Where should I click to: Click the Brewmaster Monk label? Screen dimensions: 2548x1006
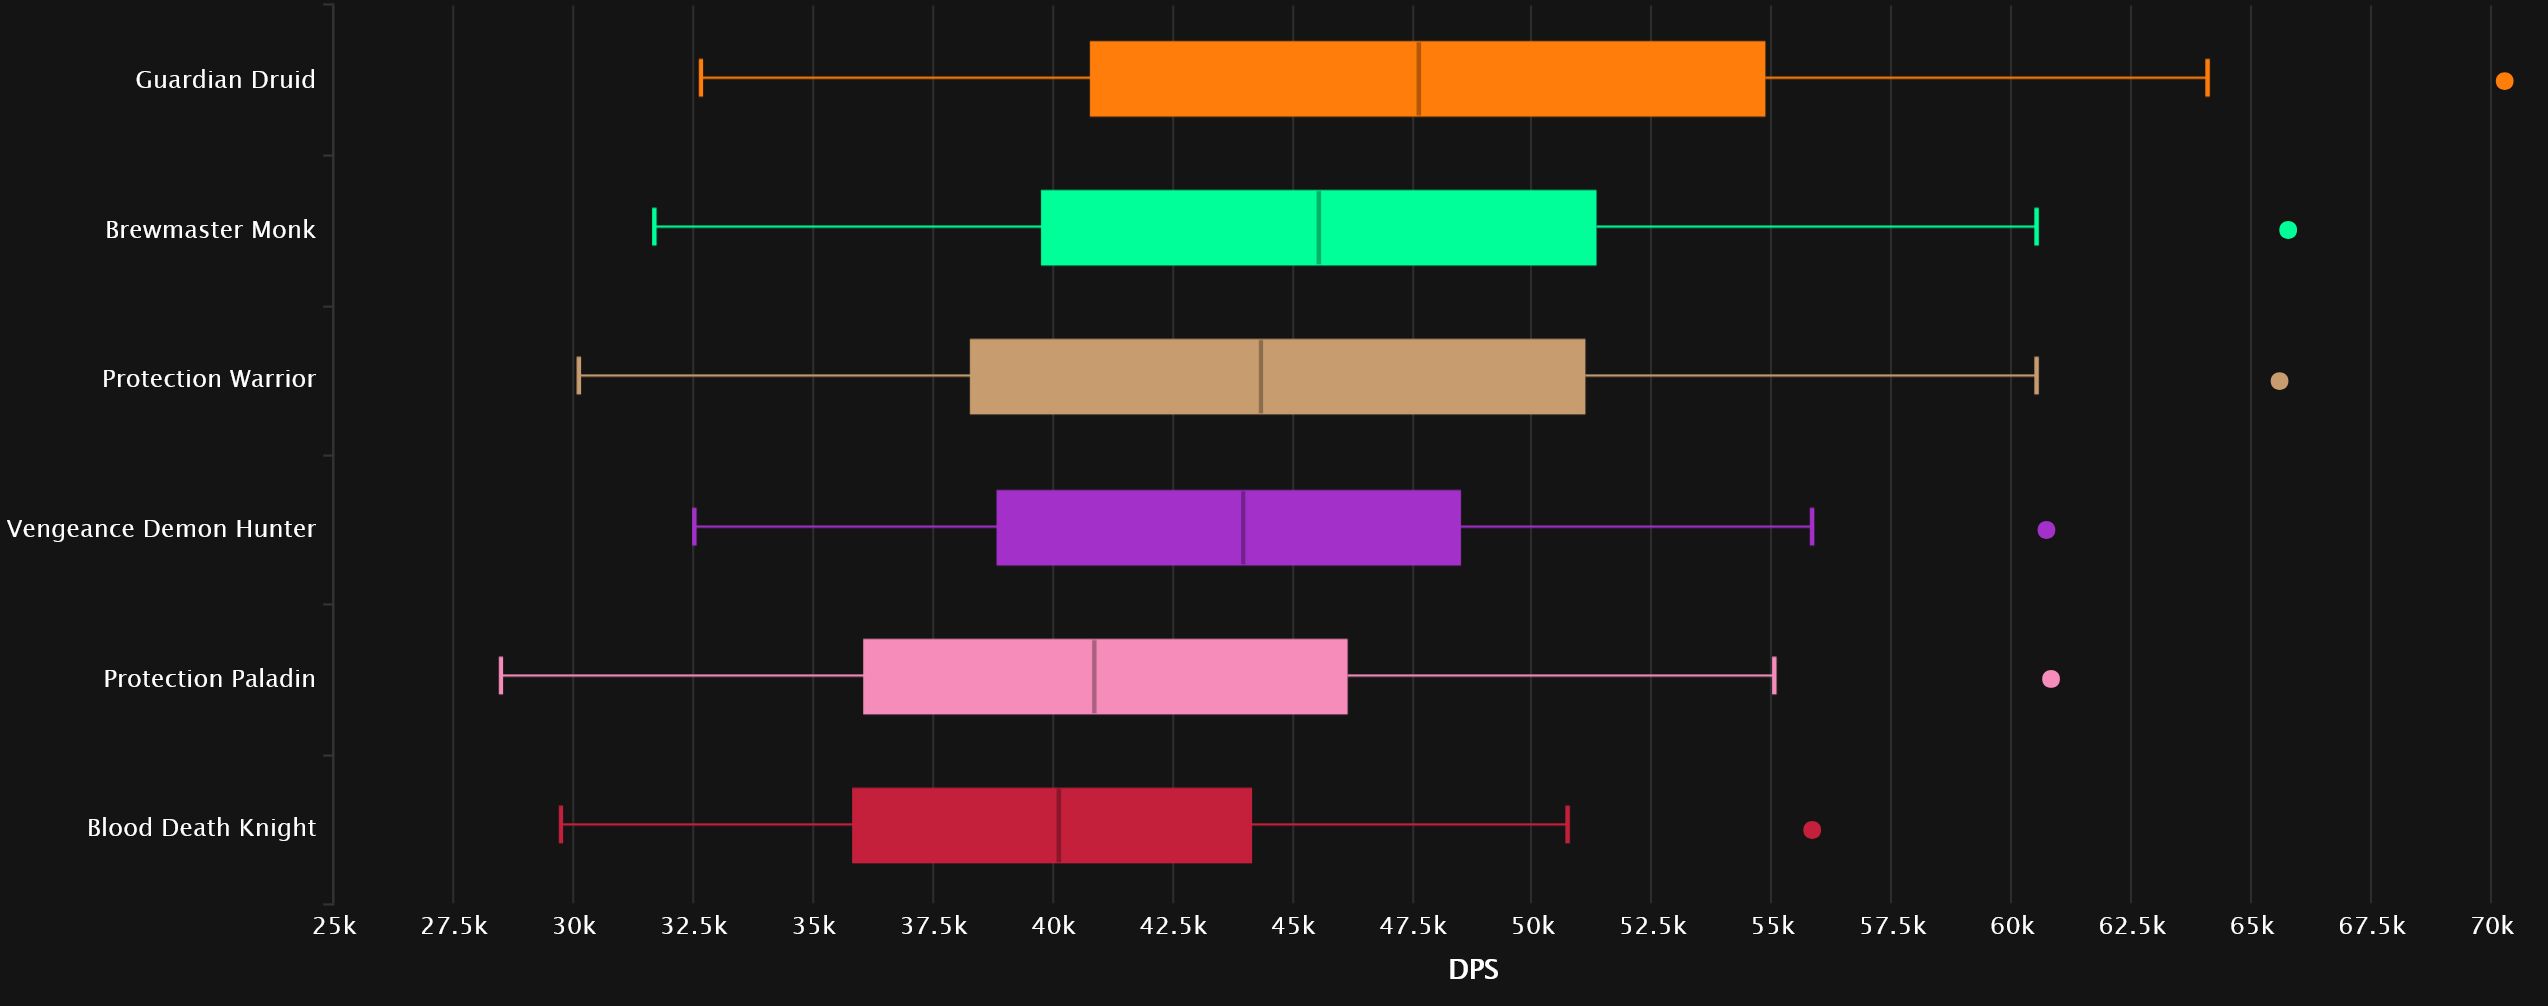click(210, 230)
